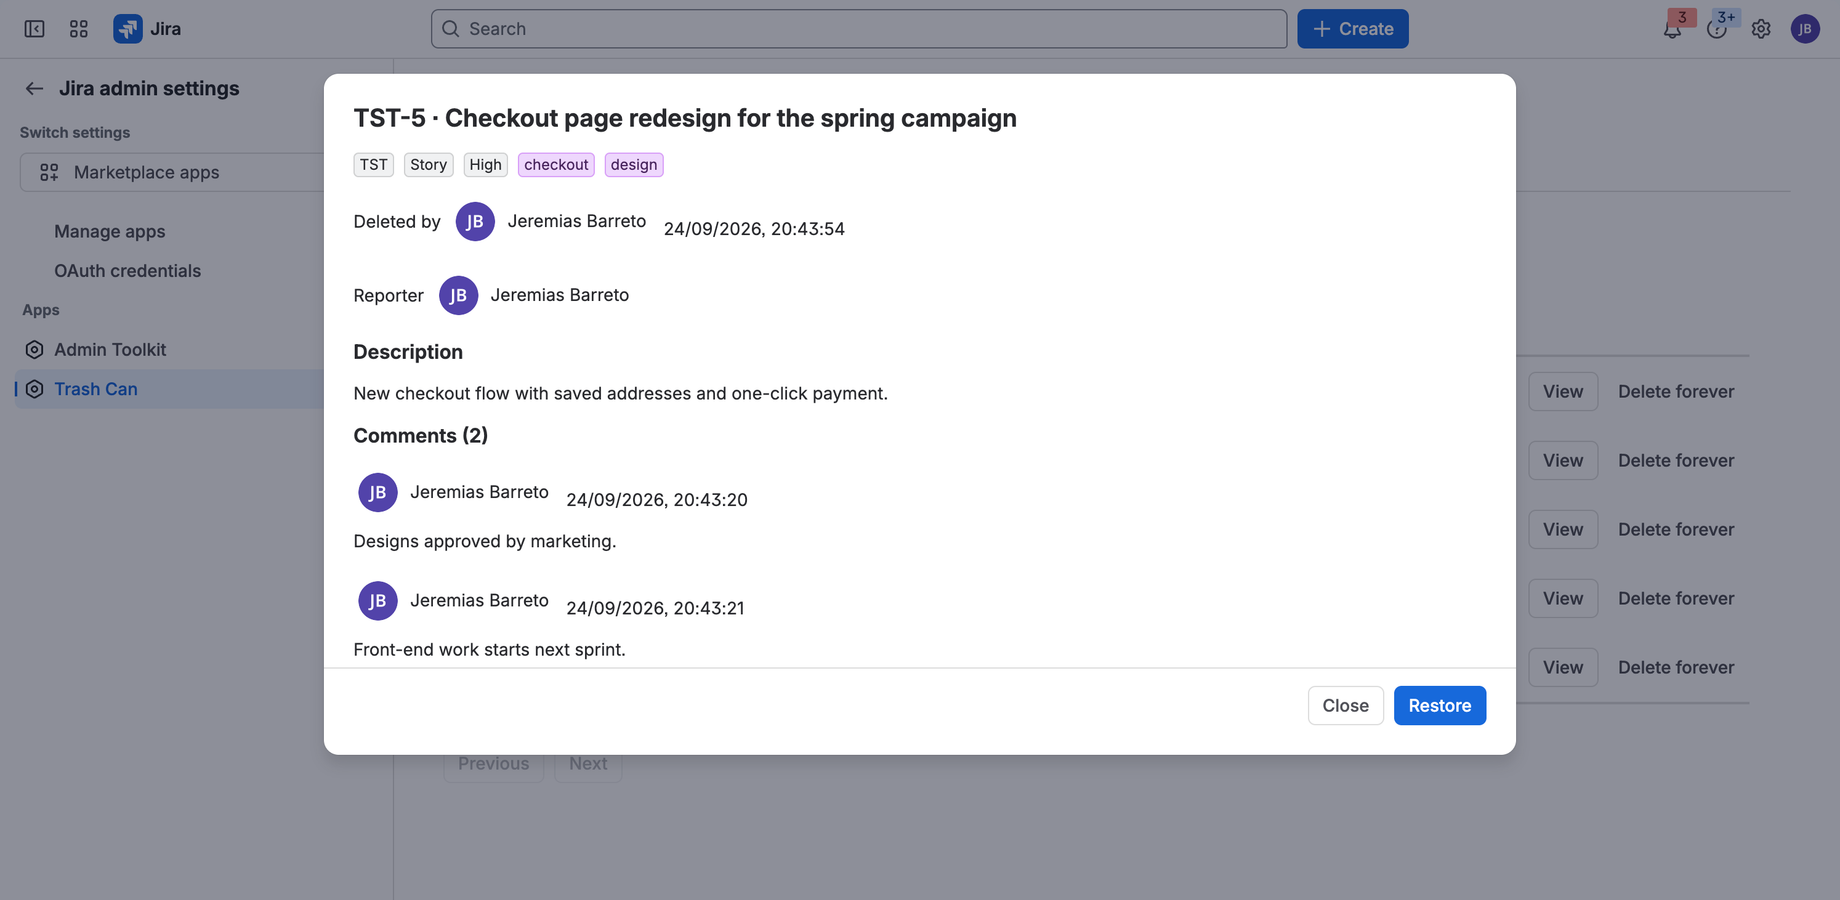Image resolution: width=1840 pixels, height=900 pixels.
Task: Click the 'New checkout flow' description text
Action: [620, 394]
